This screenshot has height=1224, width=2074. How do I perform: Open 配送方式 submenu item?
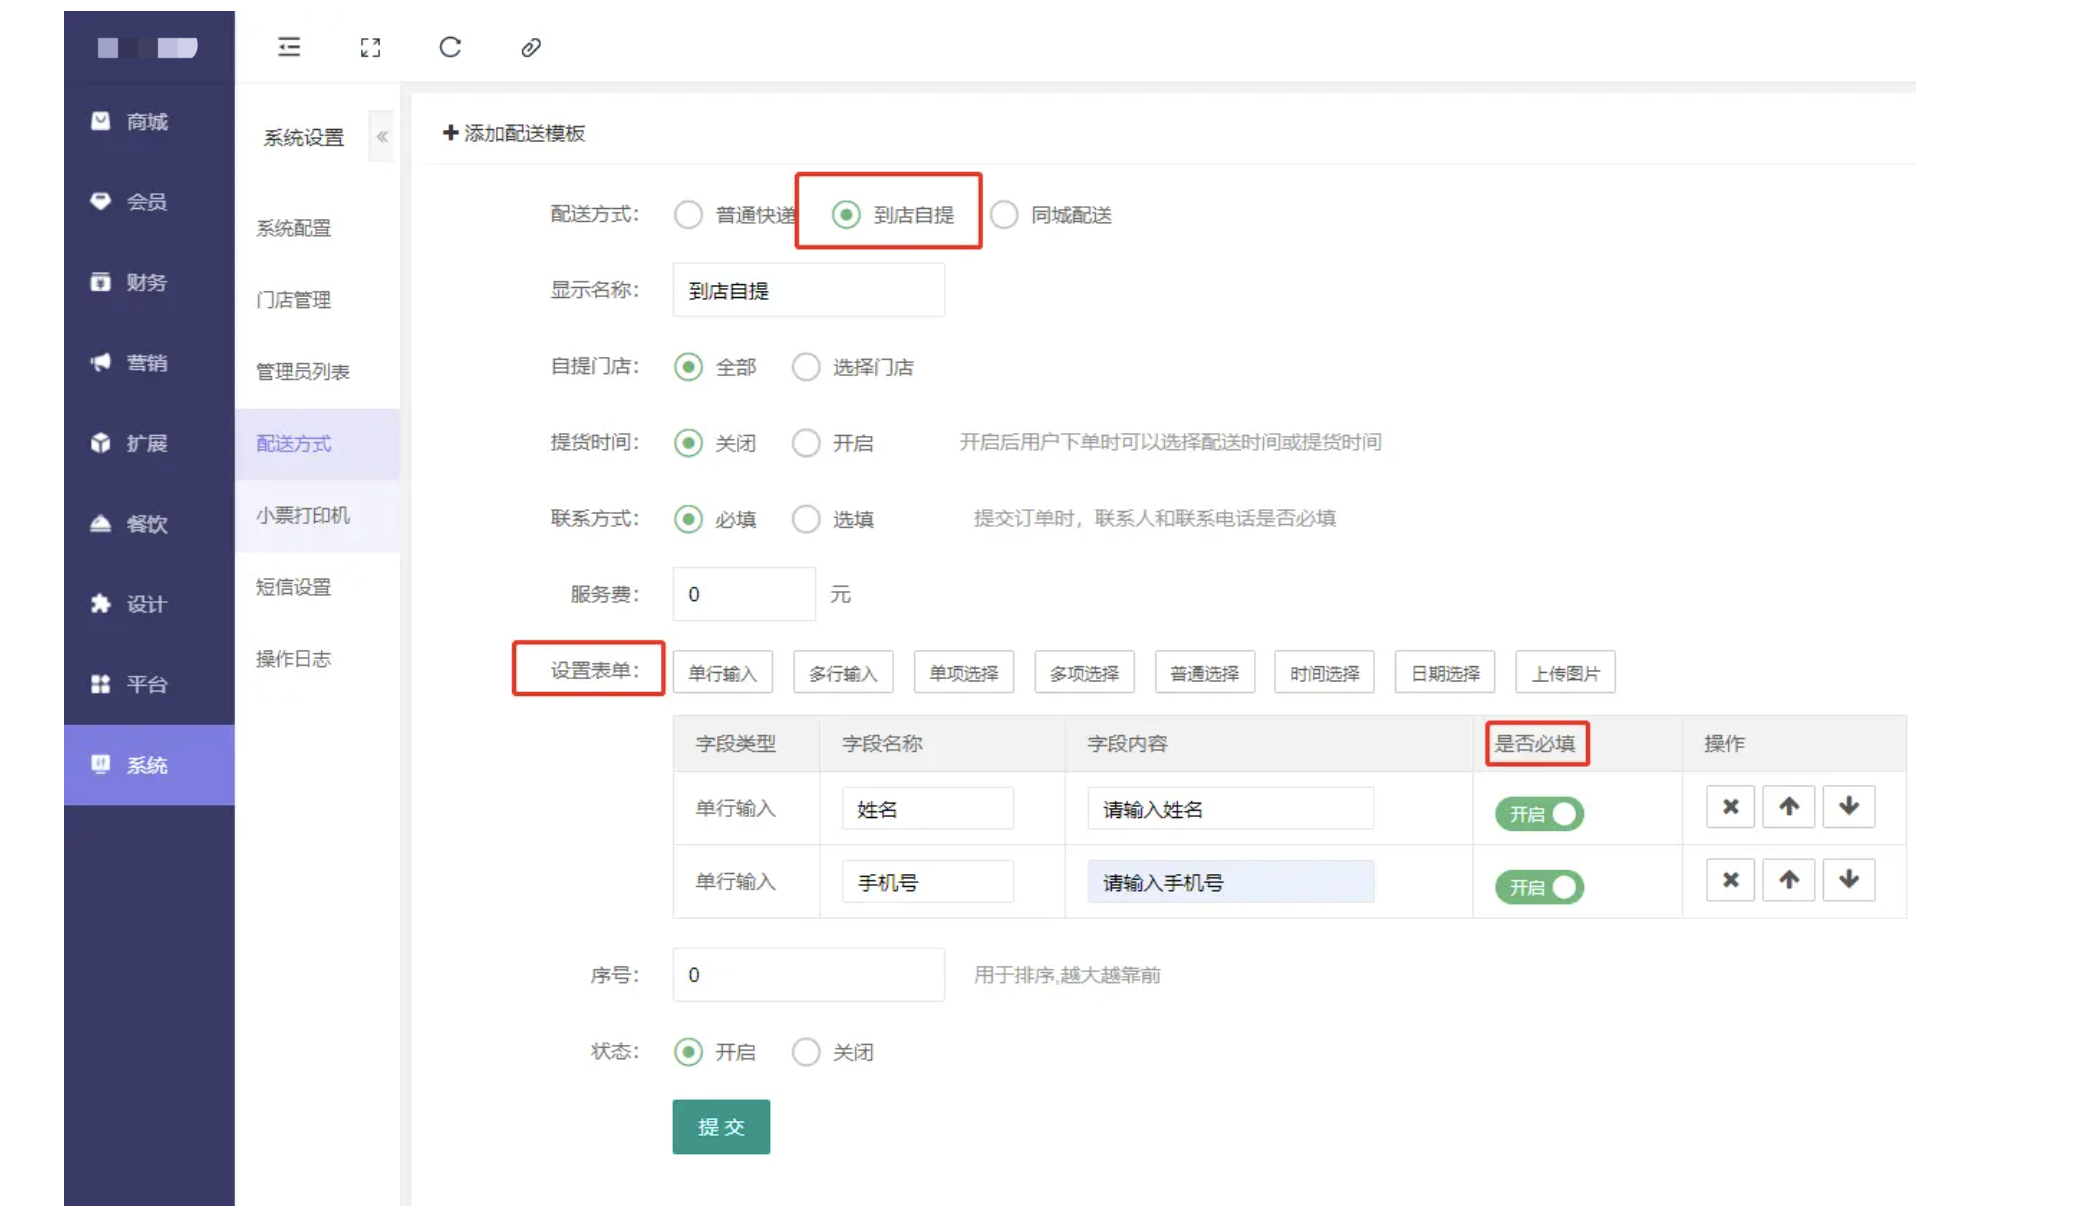(x=317, y=444)
